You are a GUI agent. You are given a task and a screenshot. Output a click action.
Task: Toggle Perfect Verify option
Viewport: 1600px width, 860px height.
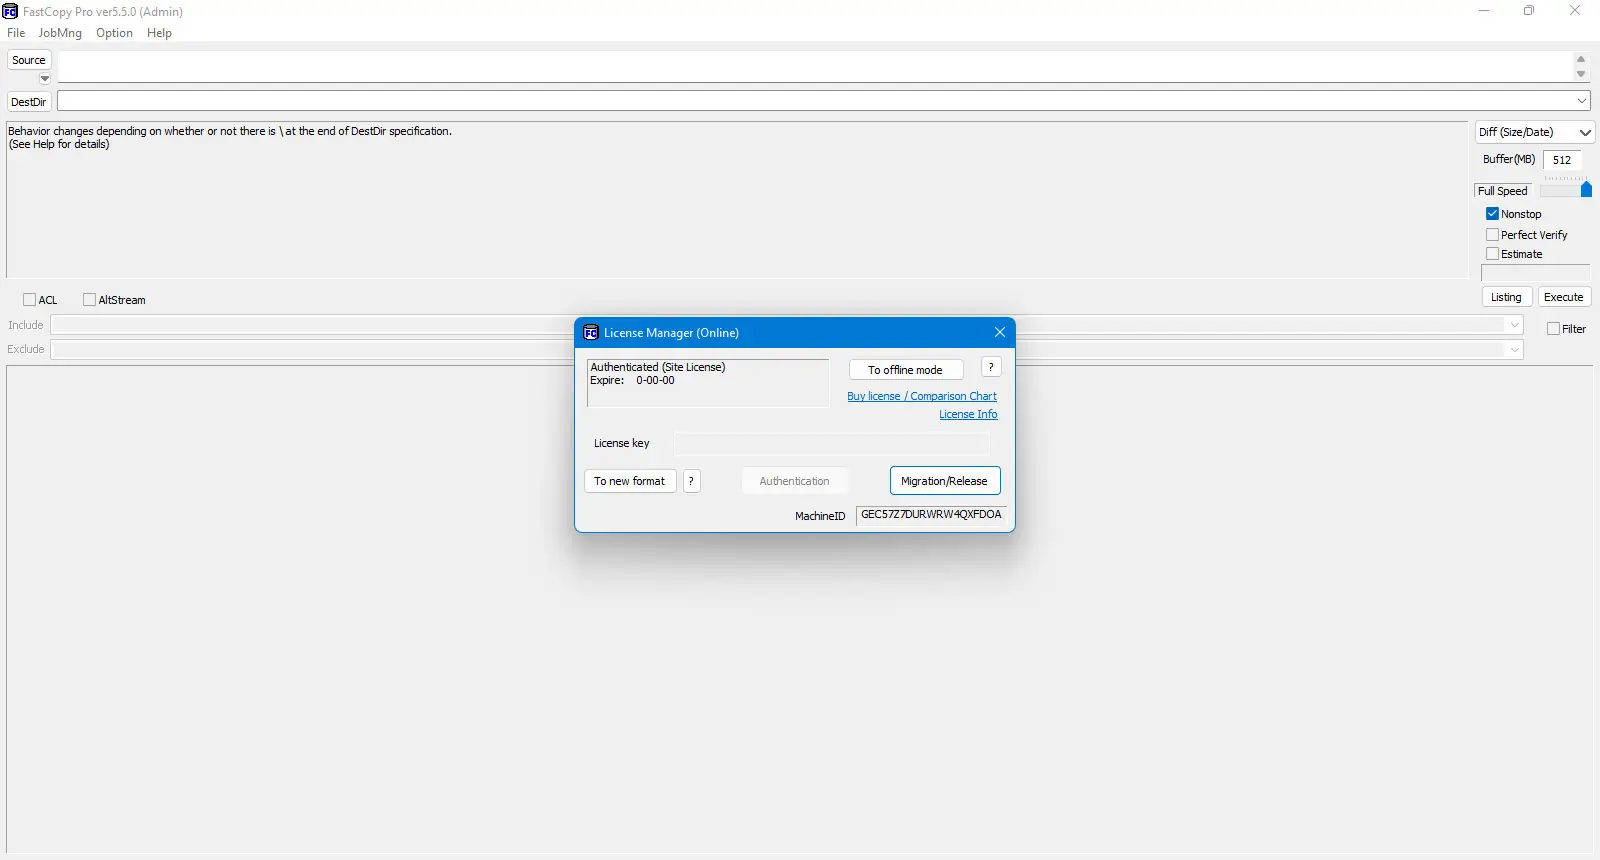click(1492, 235)
